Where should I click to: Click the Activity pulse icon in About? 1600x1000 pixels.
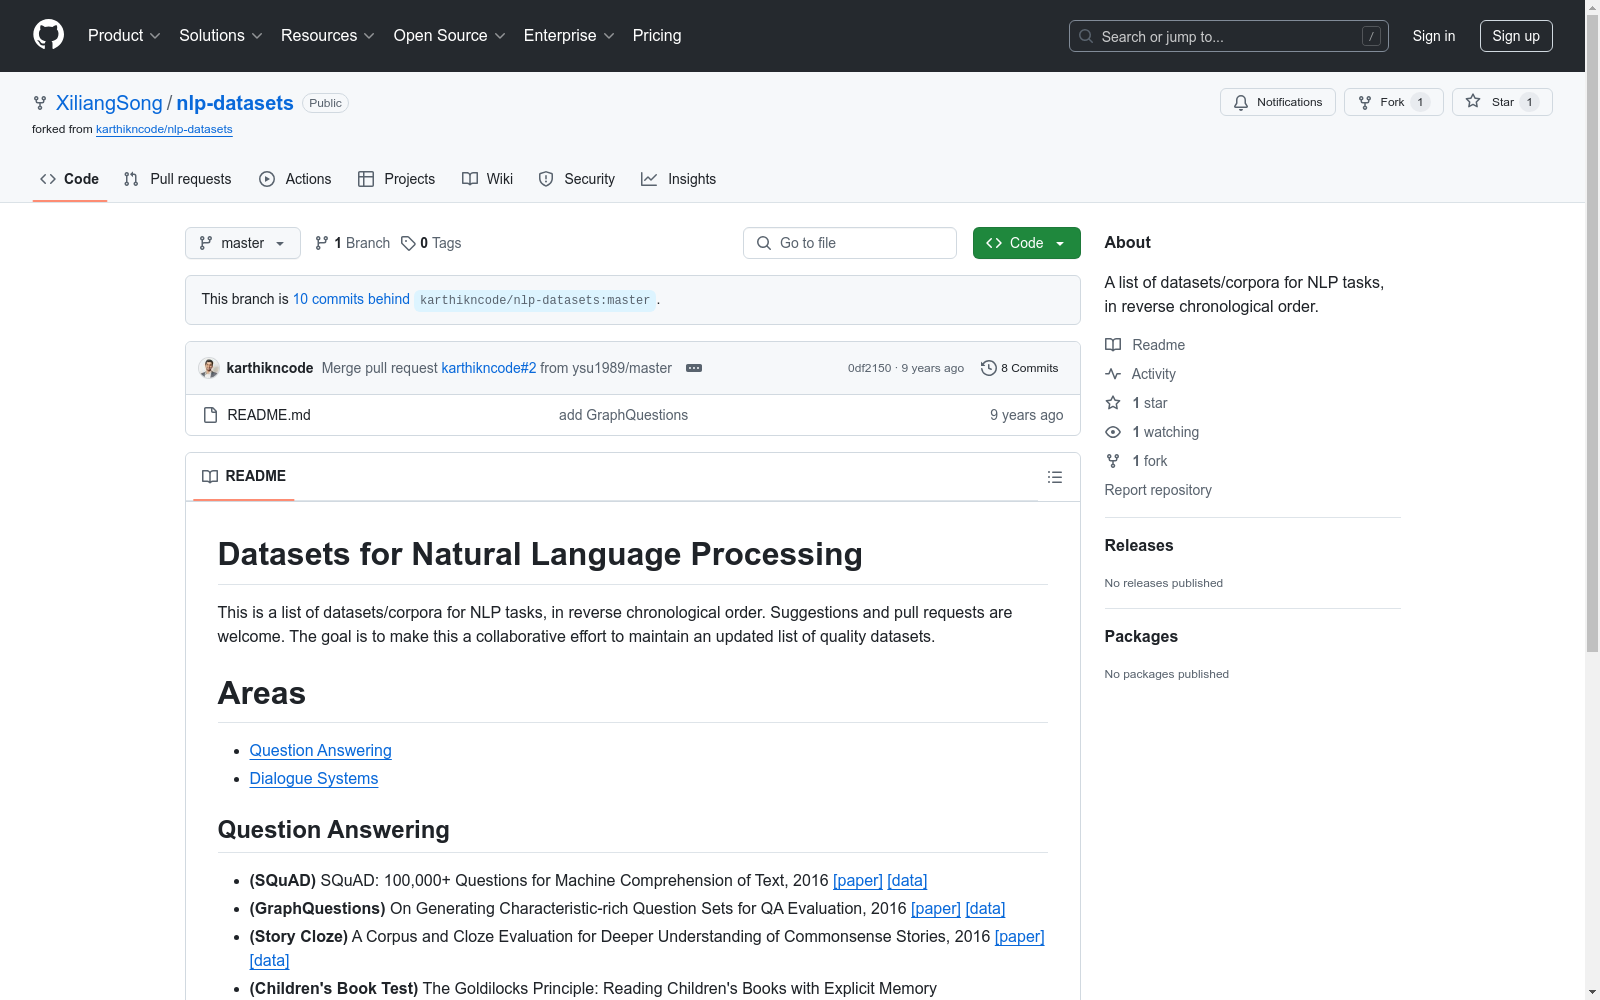point(1113,374)
